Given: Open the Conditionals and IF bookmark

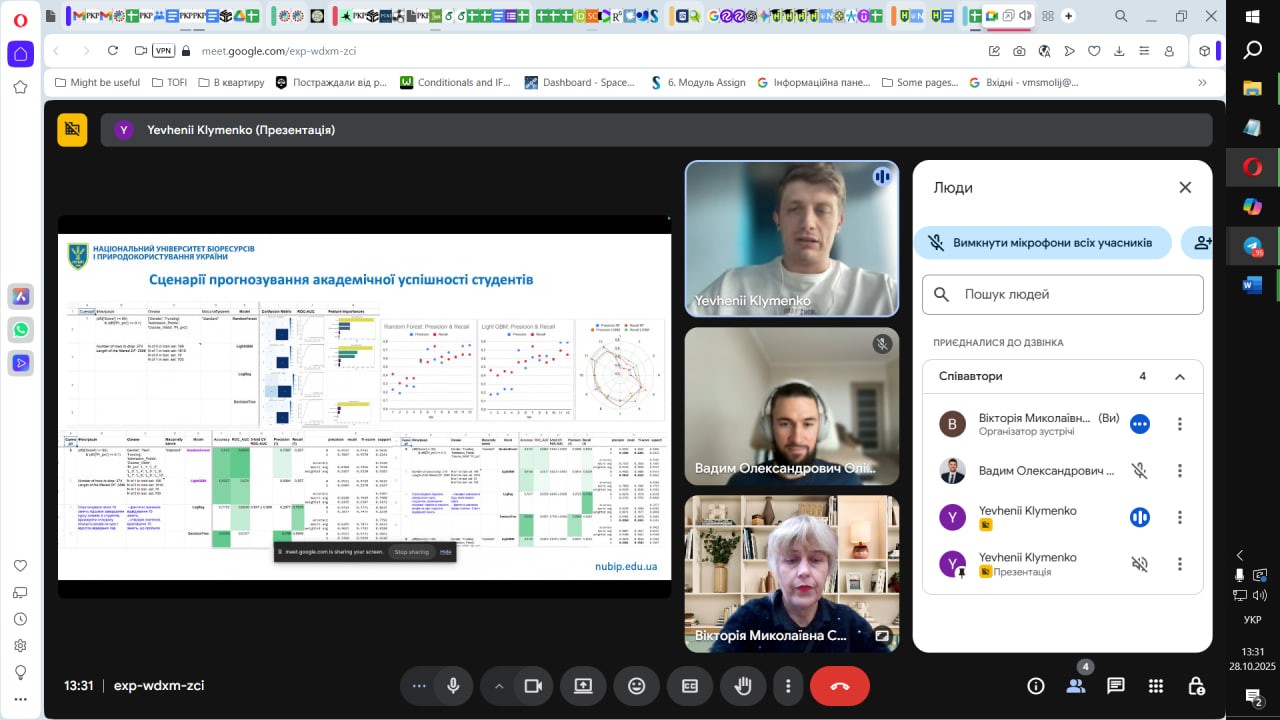Looking at the screenshot, I should point(456,82).
